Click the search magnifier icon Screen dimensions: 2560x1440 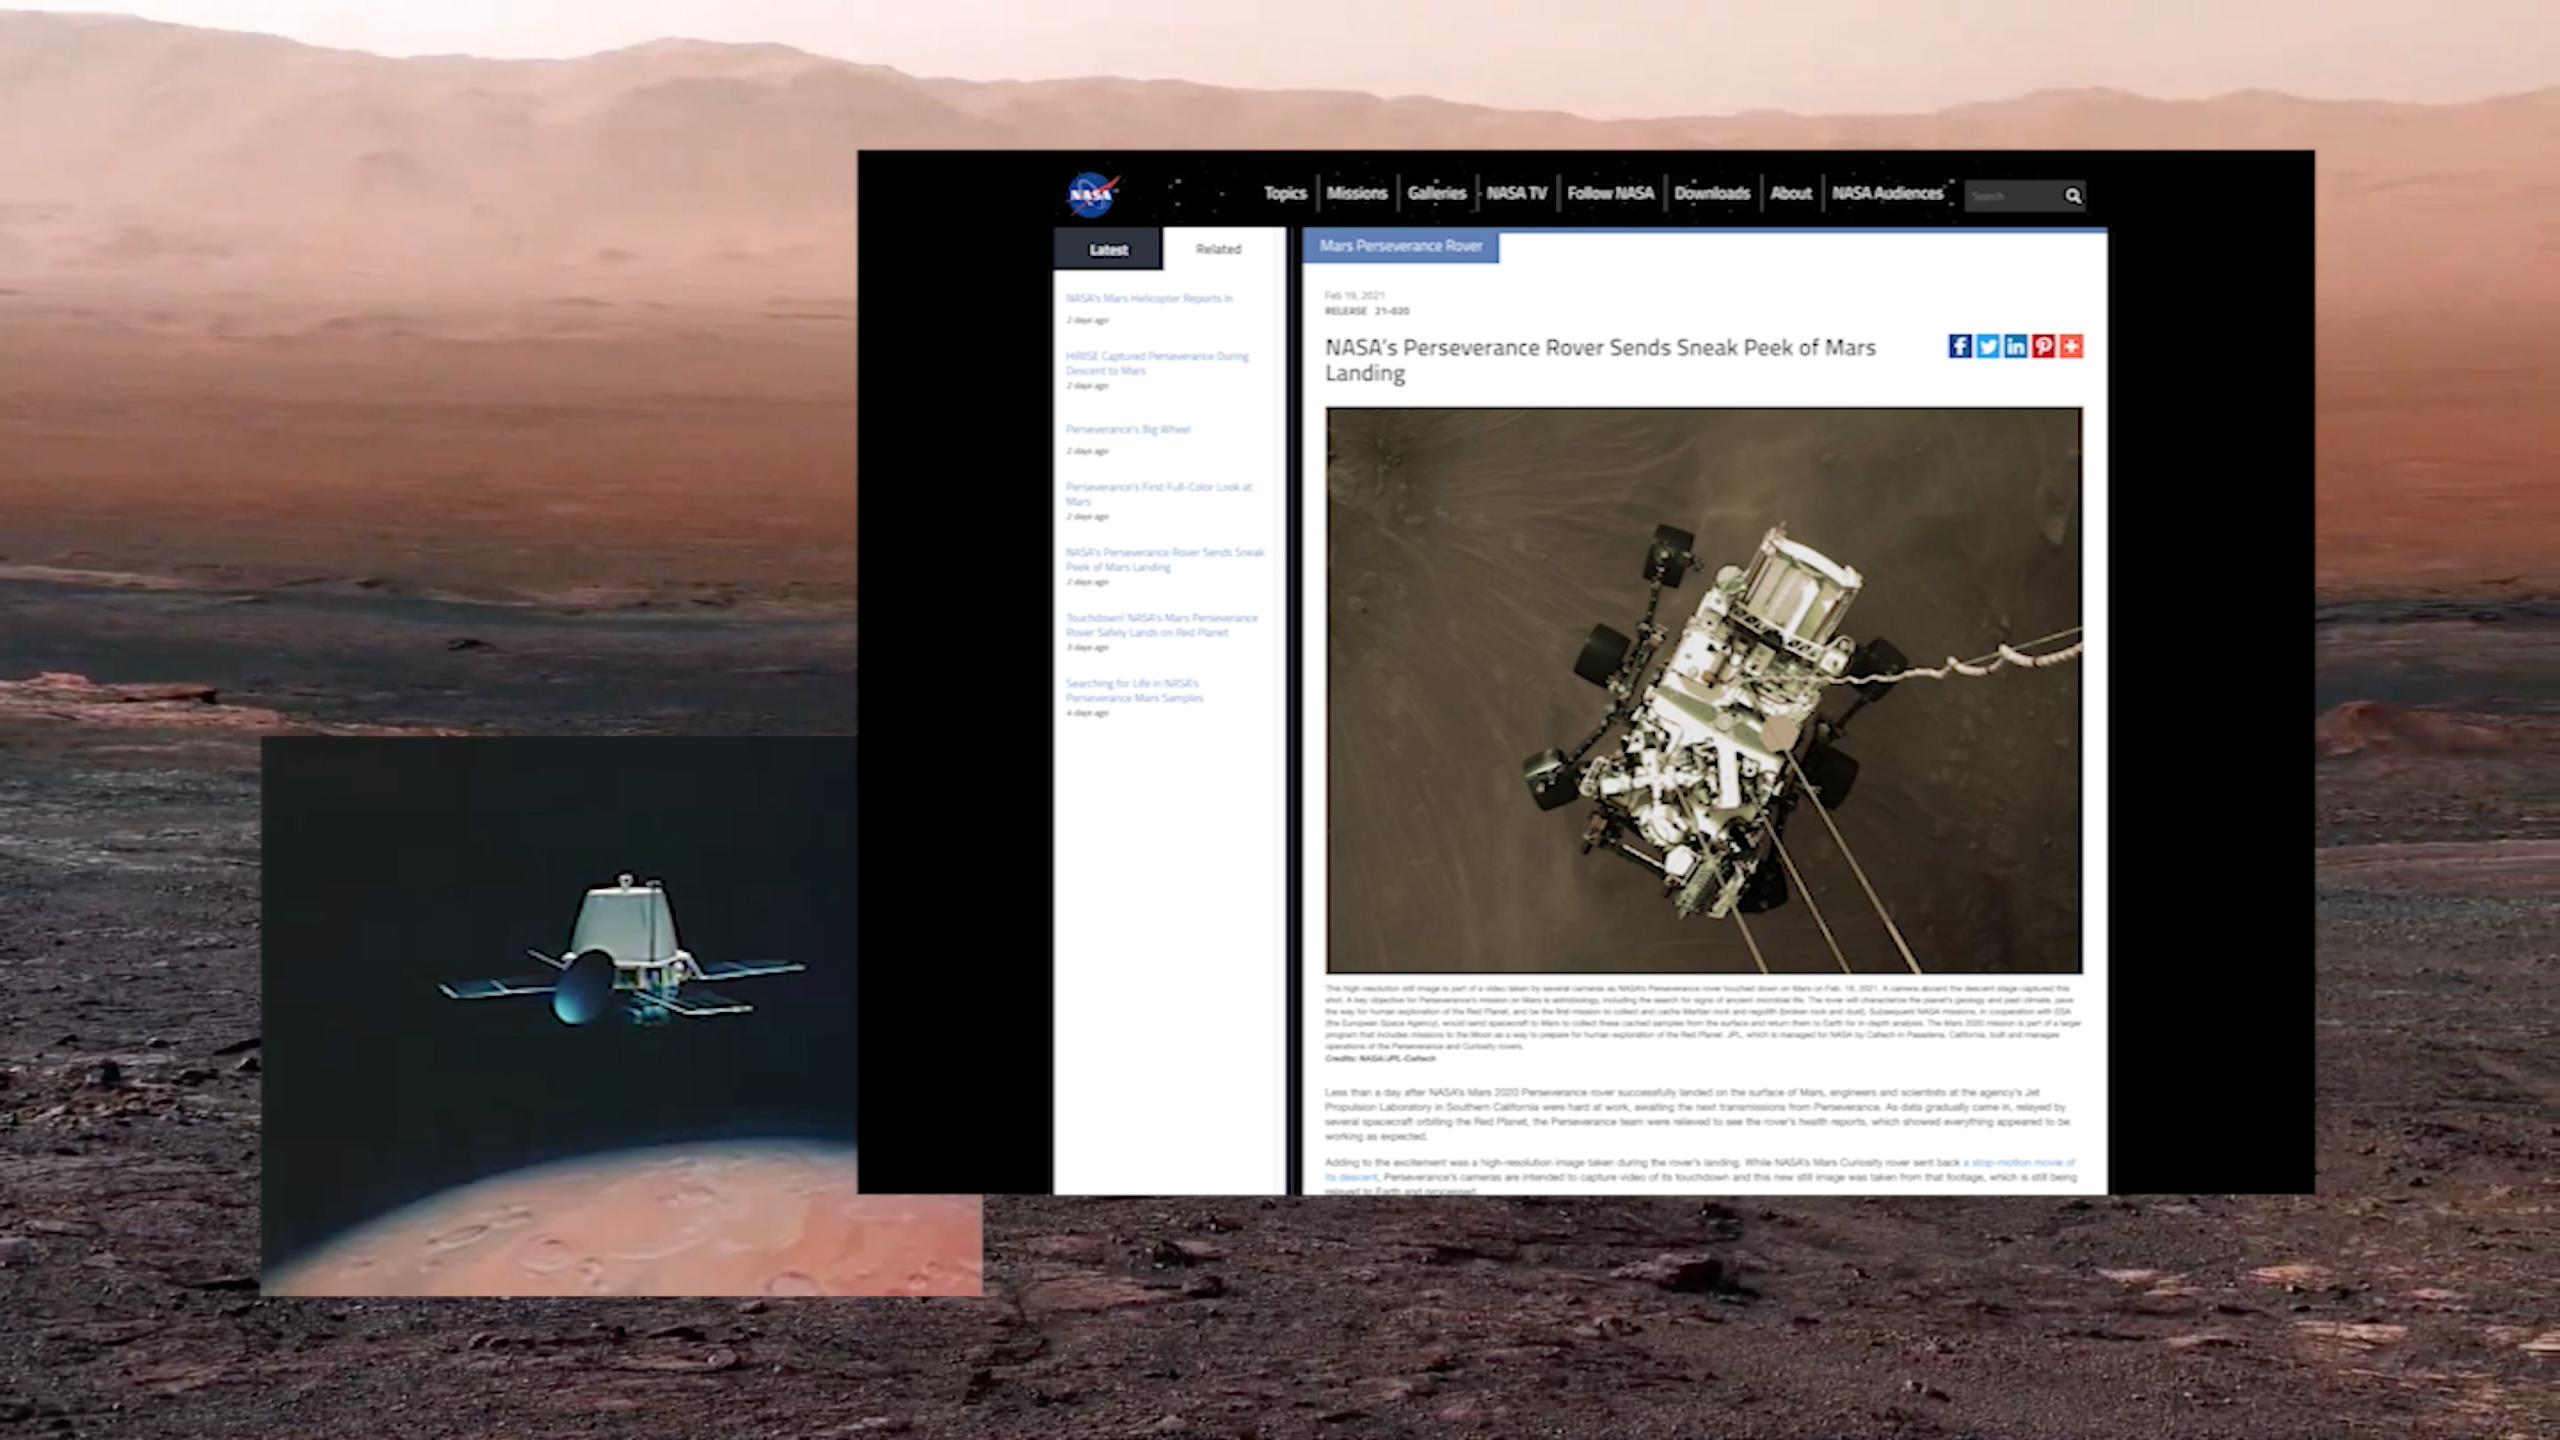click(x=2073, y=196)
